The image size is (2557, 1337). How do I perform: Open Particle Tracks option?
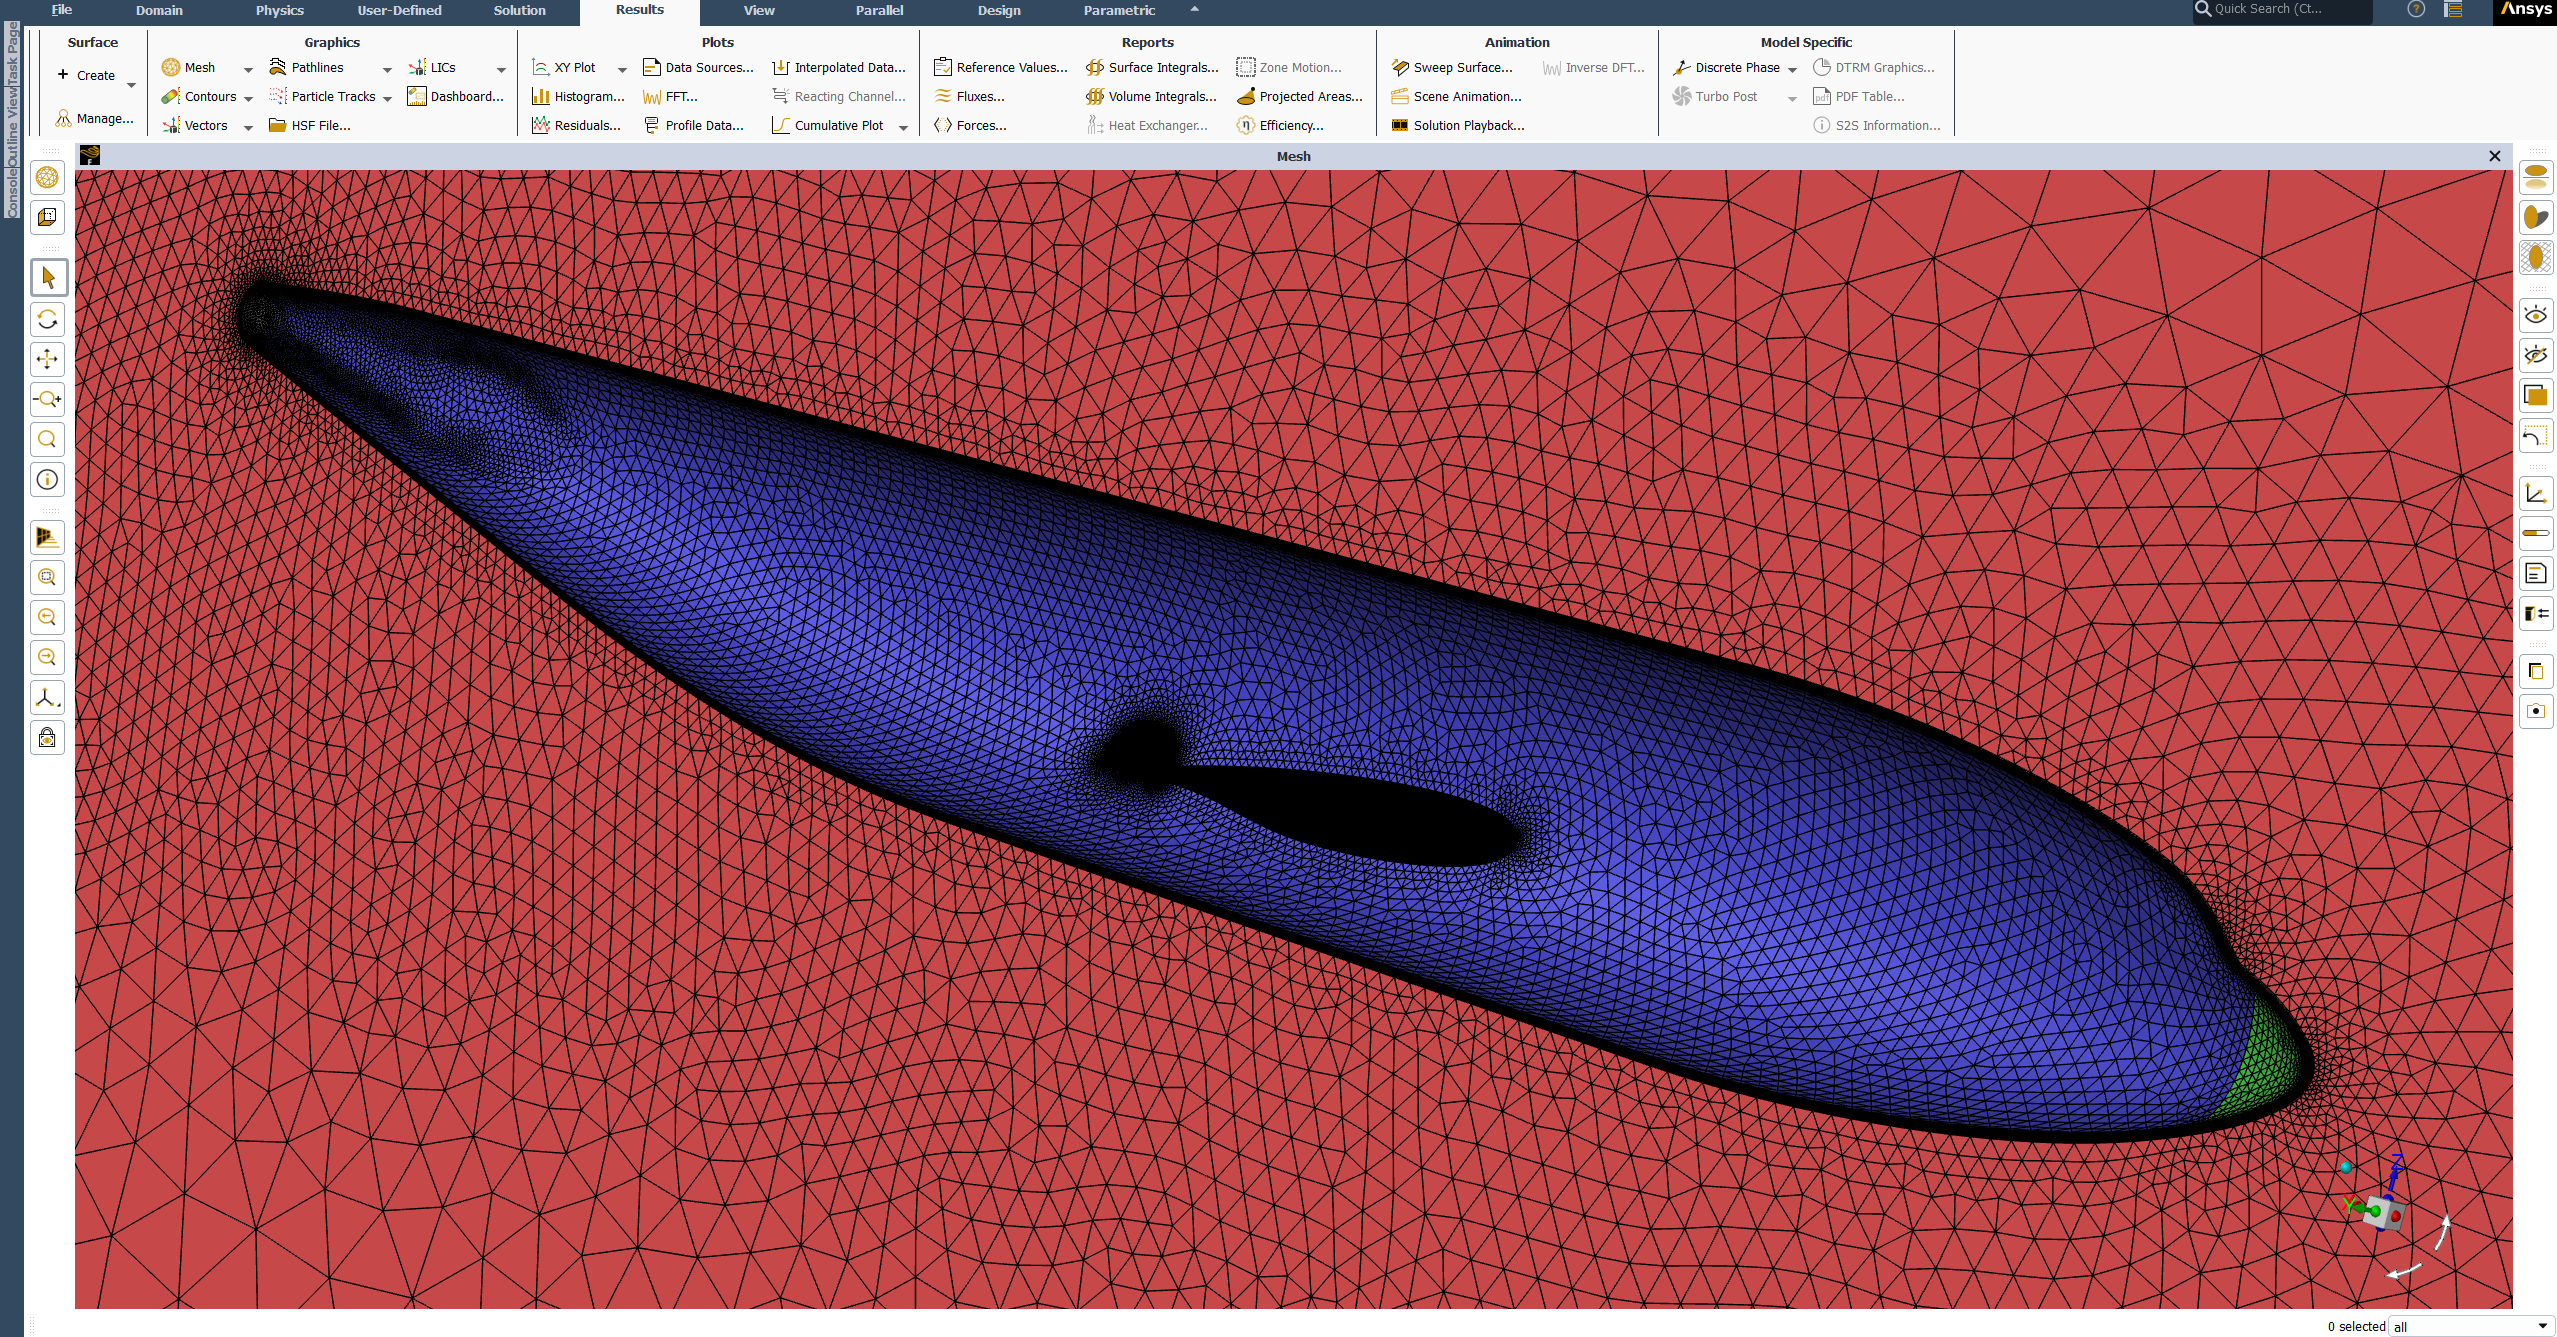point(322,97)
